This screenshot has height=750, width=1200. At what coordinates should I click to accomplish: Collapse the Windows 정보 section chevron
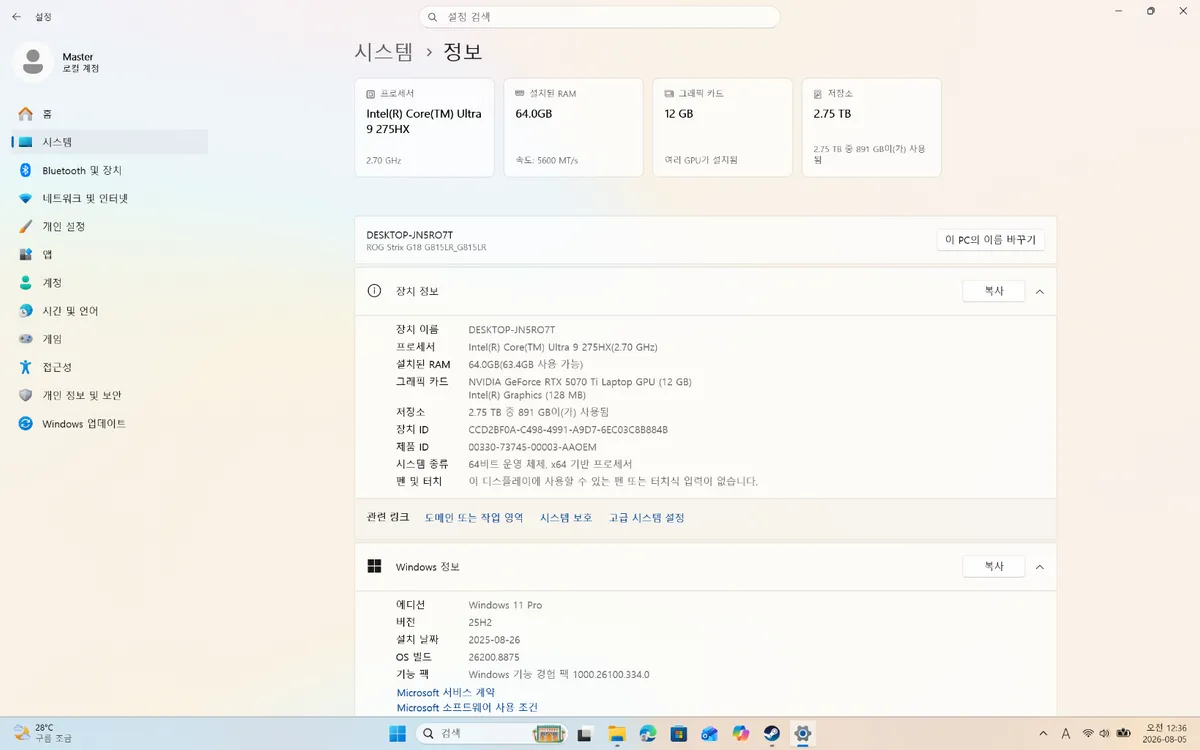pos(1040,566)
